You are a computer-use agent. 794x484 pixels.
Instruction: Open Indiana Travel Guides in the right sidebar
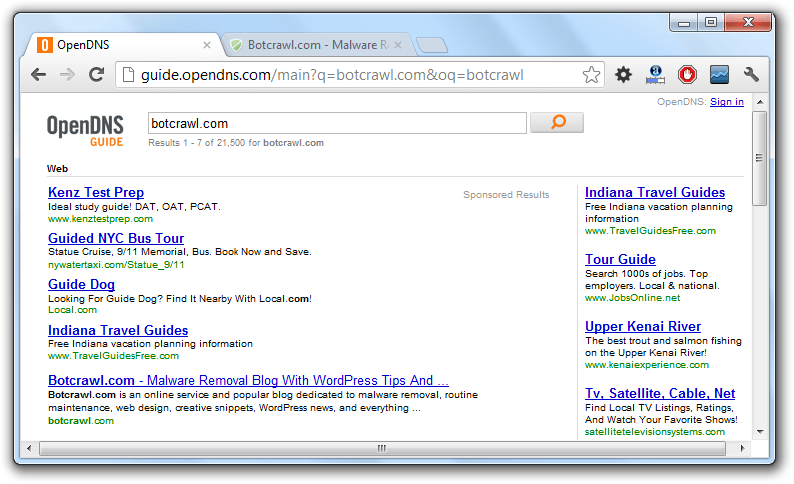pyautogui.click(x=655, y=192)
